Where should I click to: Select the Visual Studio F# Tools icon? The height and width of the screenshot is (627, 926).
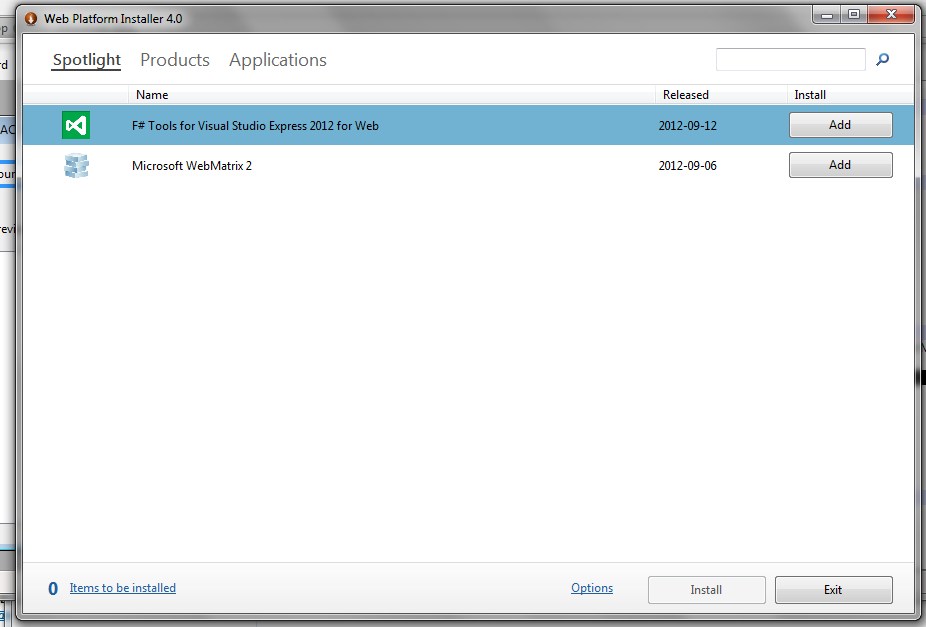[x=76, y=125]
